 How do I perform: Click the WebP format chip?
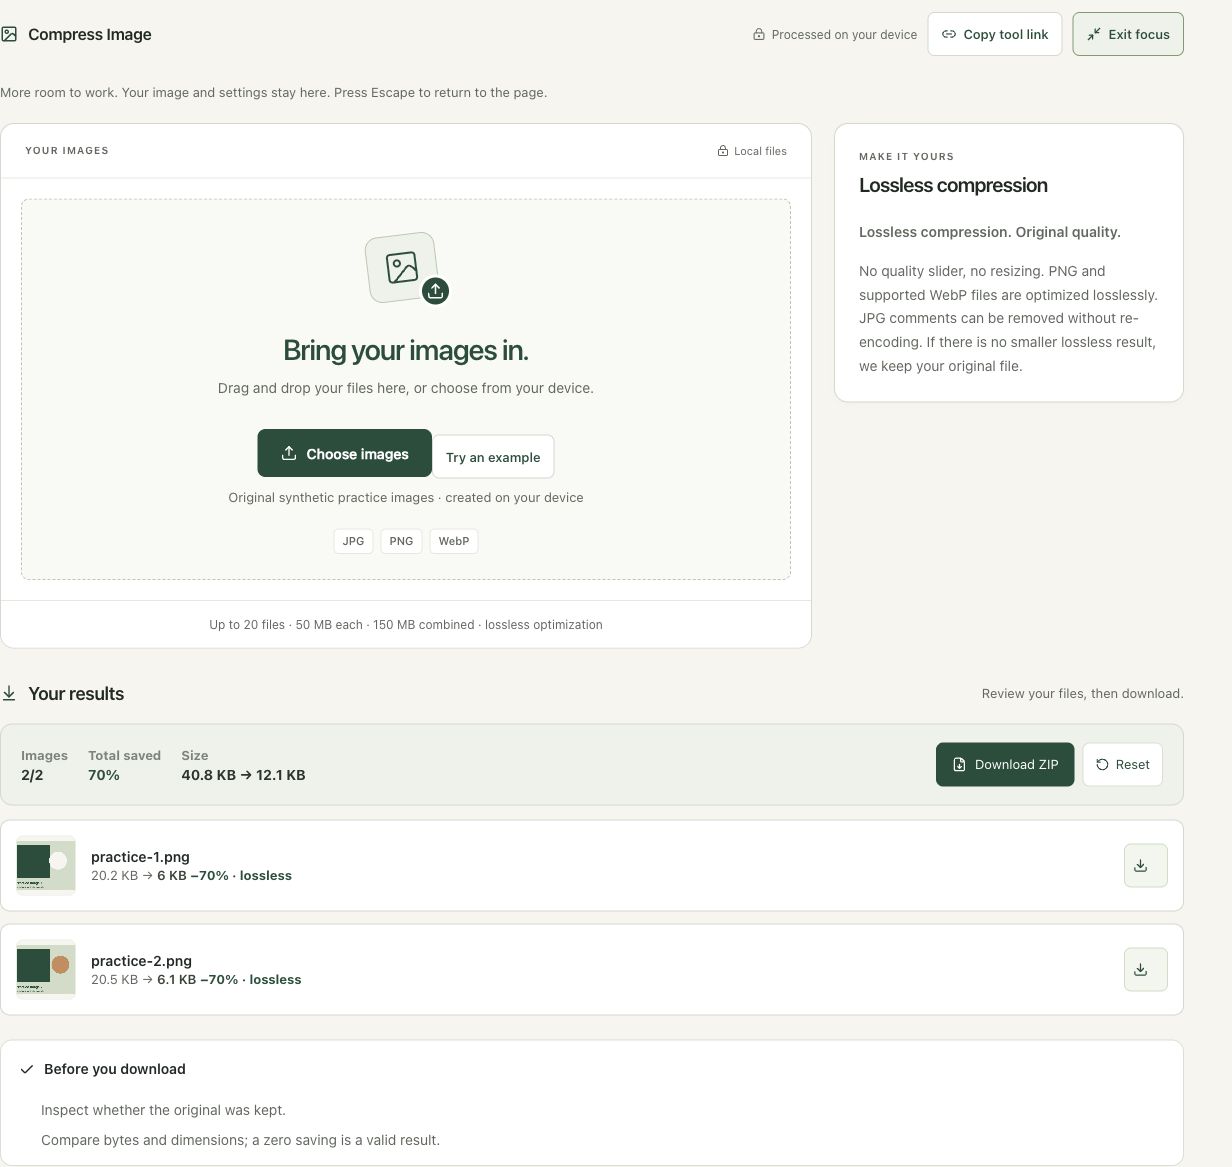[x=454, y=541]
